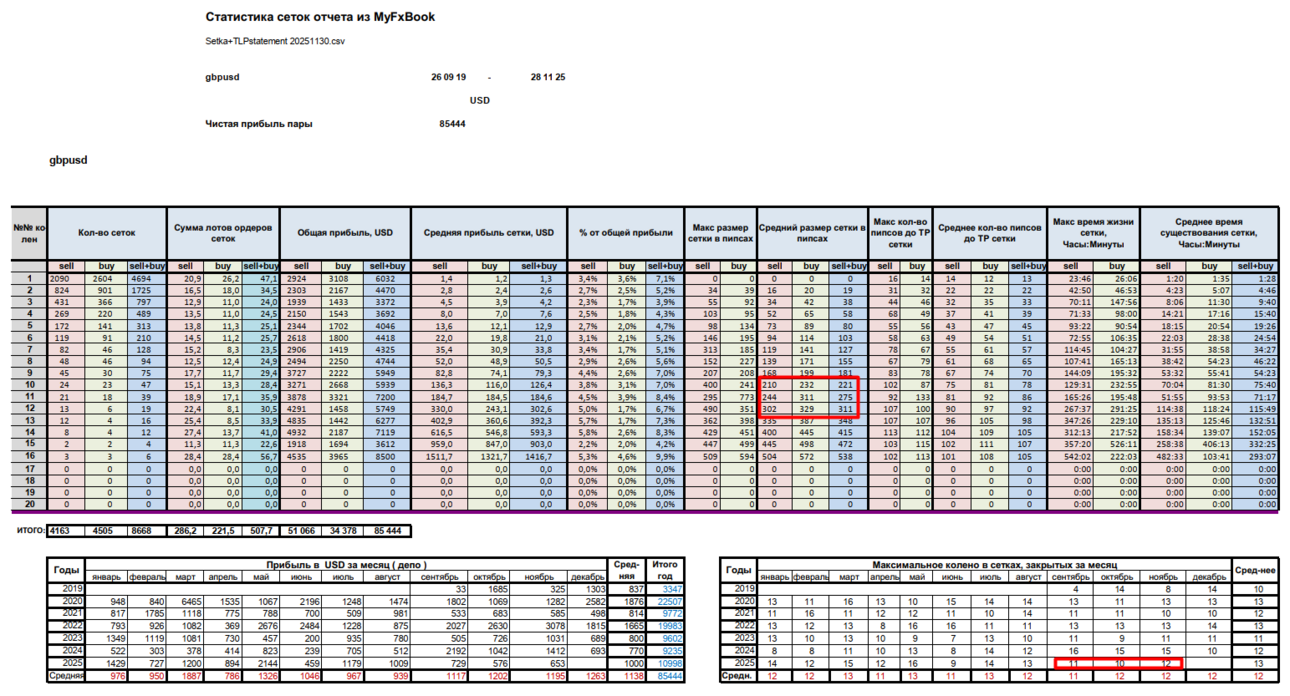Select the 'Макс размер сетки в пипсах' header
This screenshot has height=696, width=1290.
(x=720, y=234)
